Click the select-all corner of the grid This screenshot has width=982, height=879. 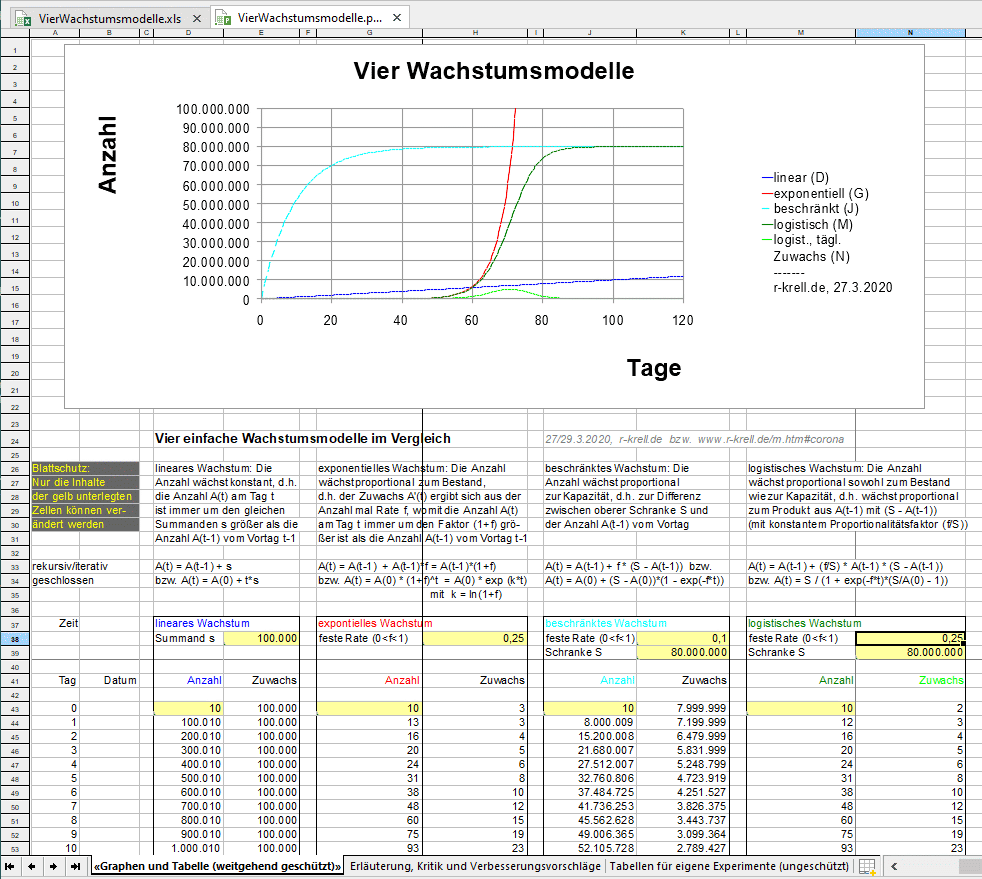pyautogui.click(x=14, y=33)
